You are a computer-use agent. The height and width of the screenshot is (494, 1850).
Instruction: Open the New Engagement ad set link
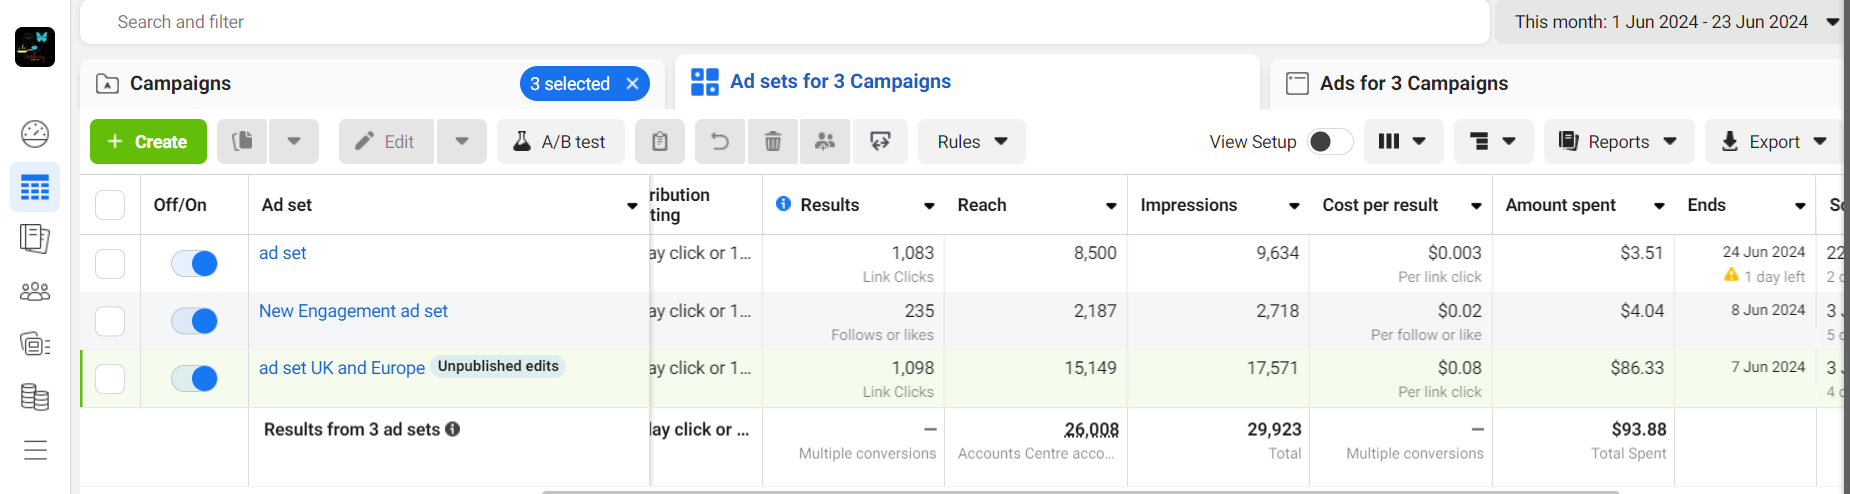point(353,311)
